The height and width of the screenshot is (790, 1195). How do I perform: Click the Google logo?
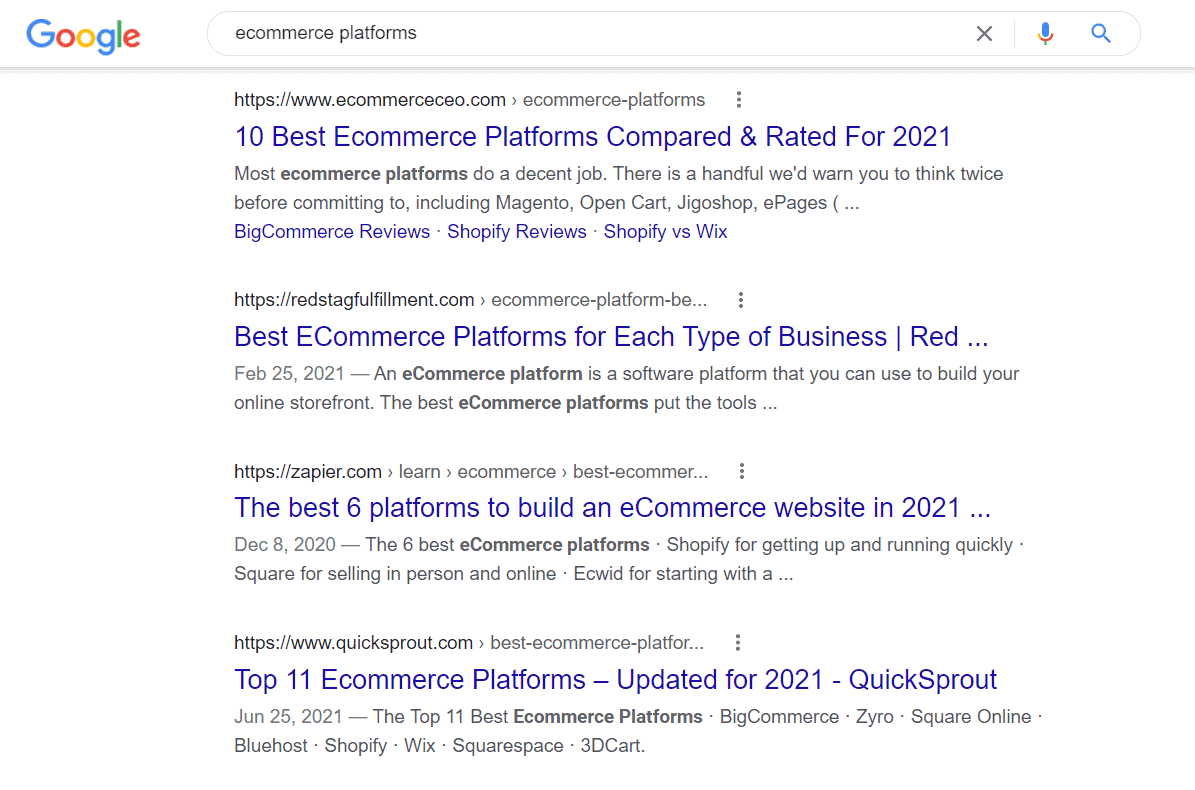click(x=83, y=36)
